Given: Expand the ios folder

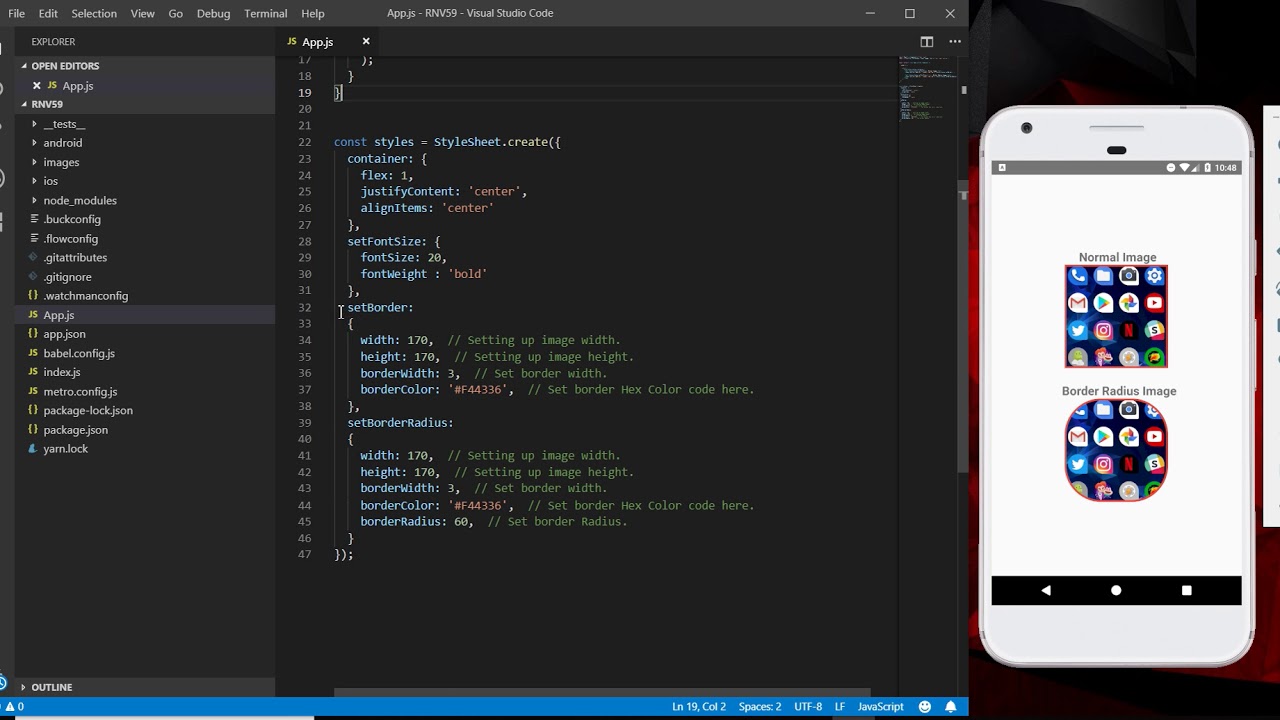Looking at the screenshot, I should point(50,181).
